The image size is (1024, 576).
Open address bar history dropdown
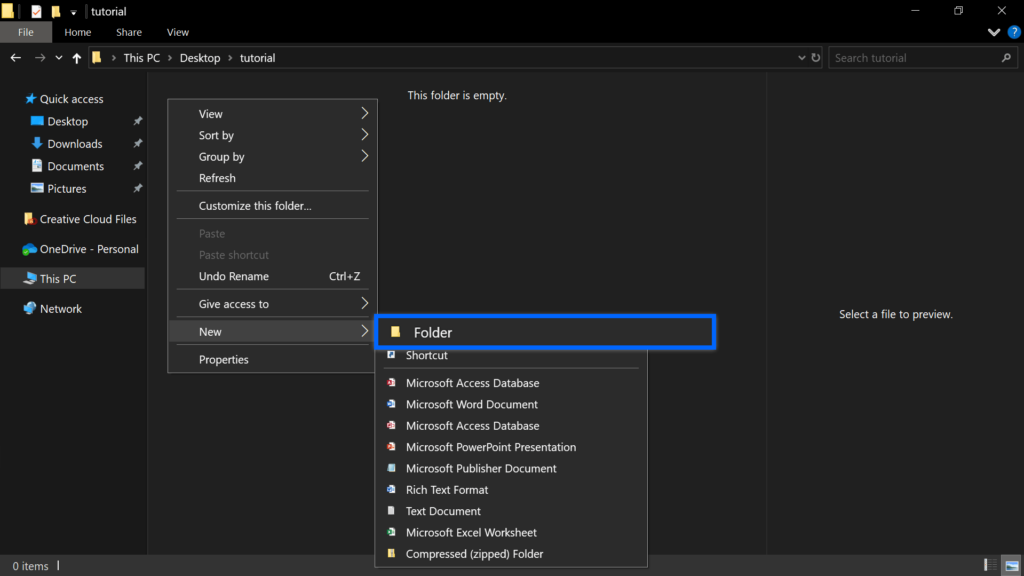pyautogui.click(x=801, y=57)
